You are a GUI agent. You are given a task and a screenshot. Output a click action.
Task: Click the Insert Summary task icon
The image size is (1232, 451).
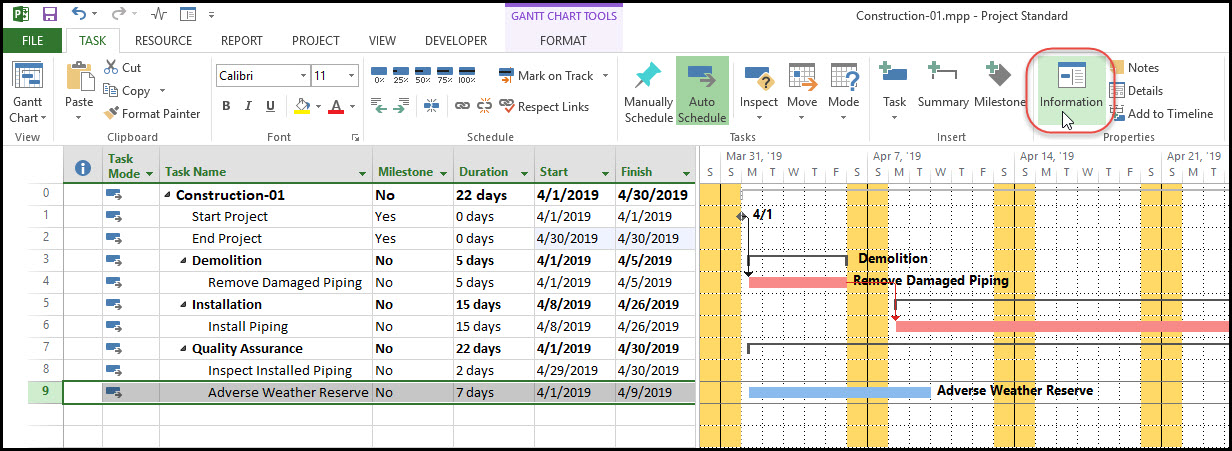pyautogui.click(x=942, y=84)
